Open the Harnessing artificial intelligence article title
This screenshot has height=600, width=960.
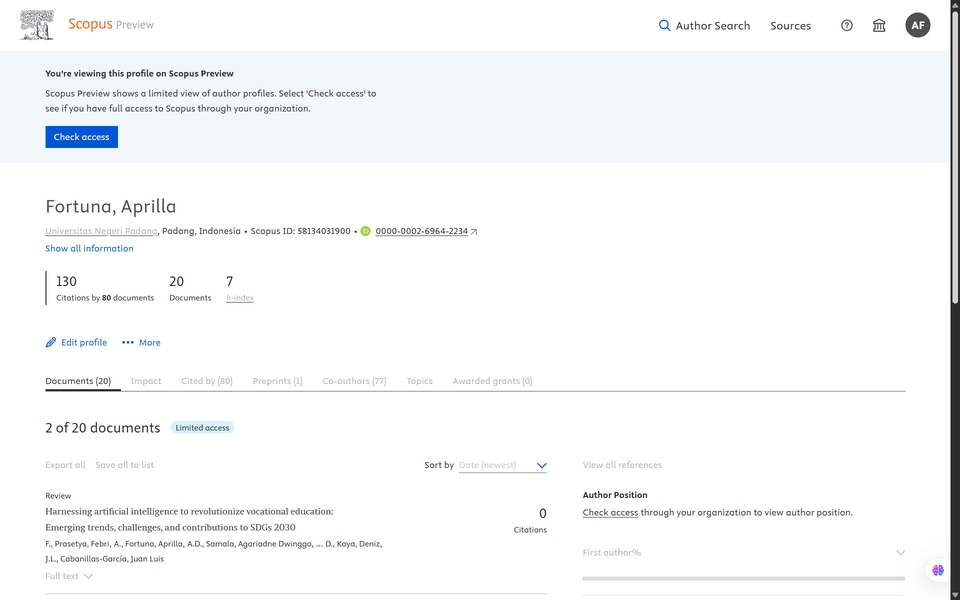pyautogui.click(x=189, y=519)
